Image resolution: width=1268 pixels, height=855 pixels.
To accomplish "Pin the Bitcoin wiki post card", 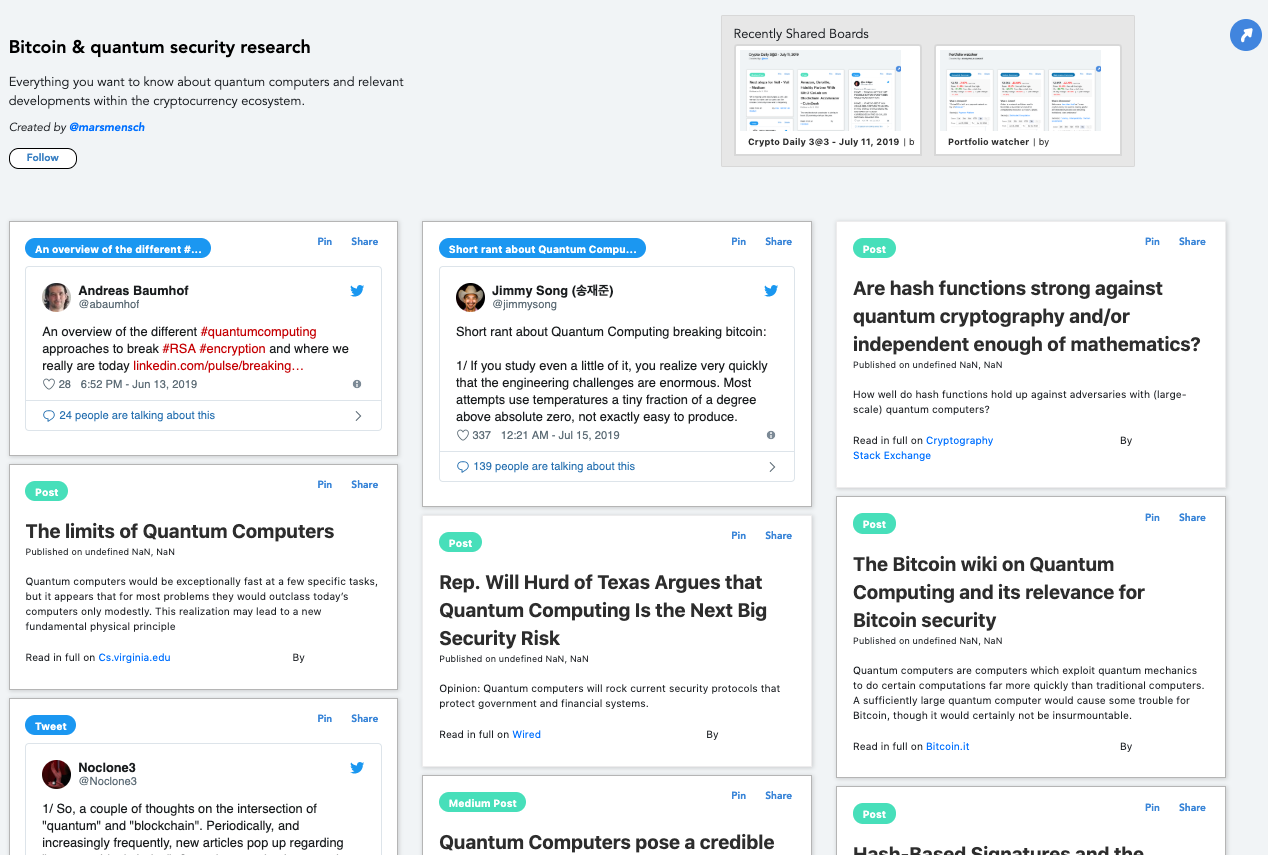I will click(1153, 518).
